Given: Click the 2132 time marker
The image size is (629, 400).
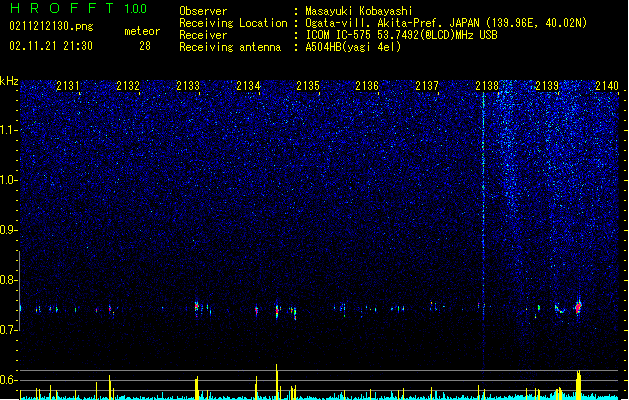Looking at the screenshot, I should click(x=128, y=86).
